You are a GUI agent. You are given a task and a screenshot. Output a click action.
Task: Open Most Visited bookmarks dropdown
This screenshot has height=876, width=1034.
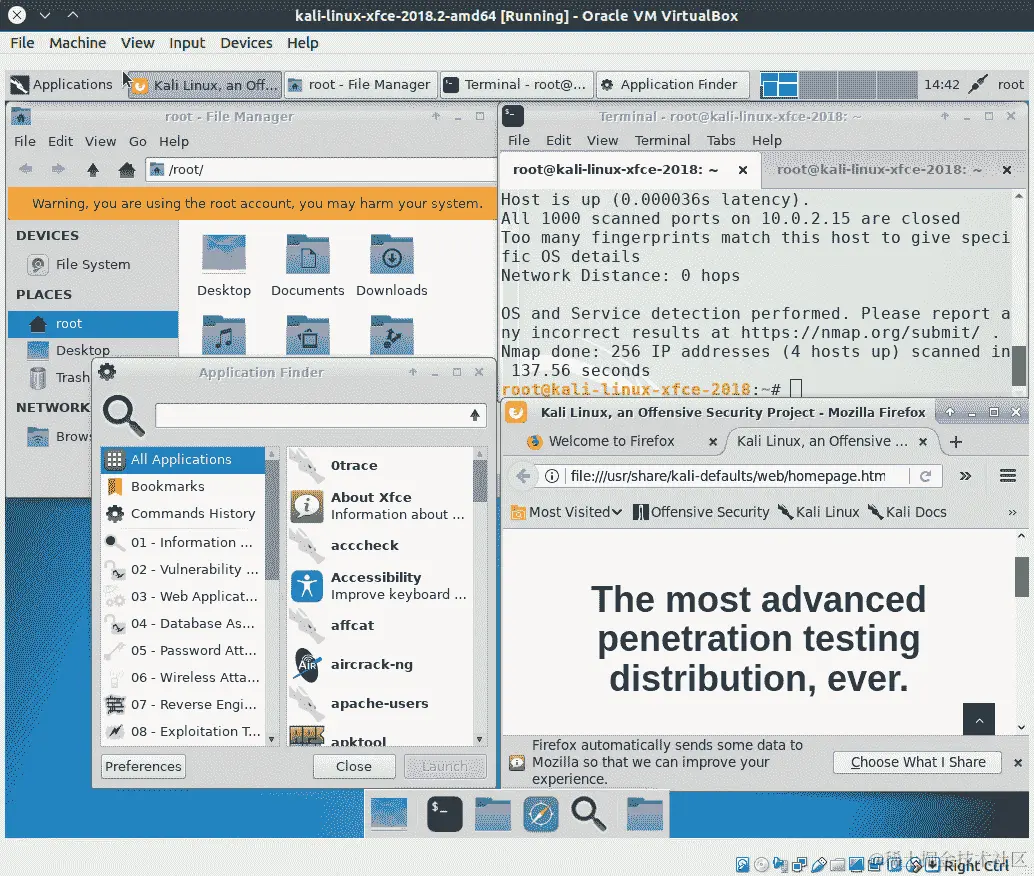coord(566,513)
